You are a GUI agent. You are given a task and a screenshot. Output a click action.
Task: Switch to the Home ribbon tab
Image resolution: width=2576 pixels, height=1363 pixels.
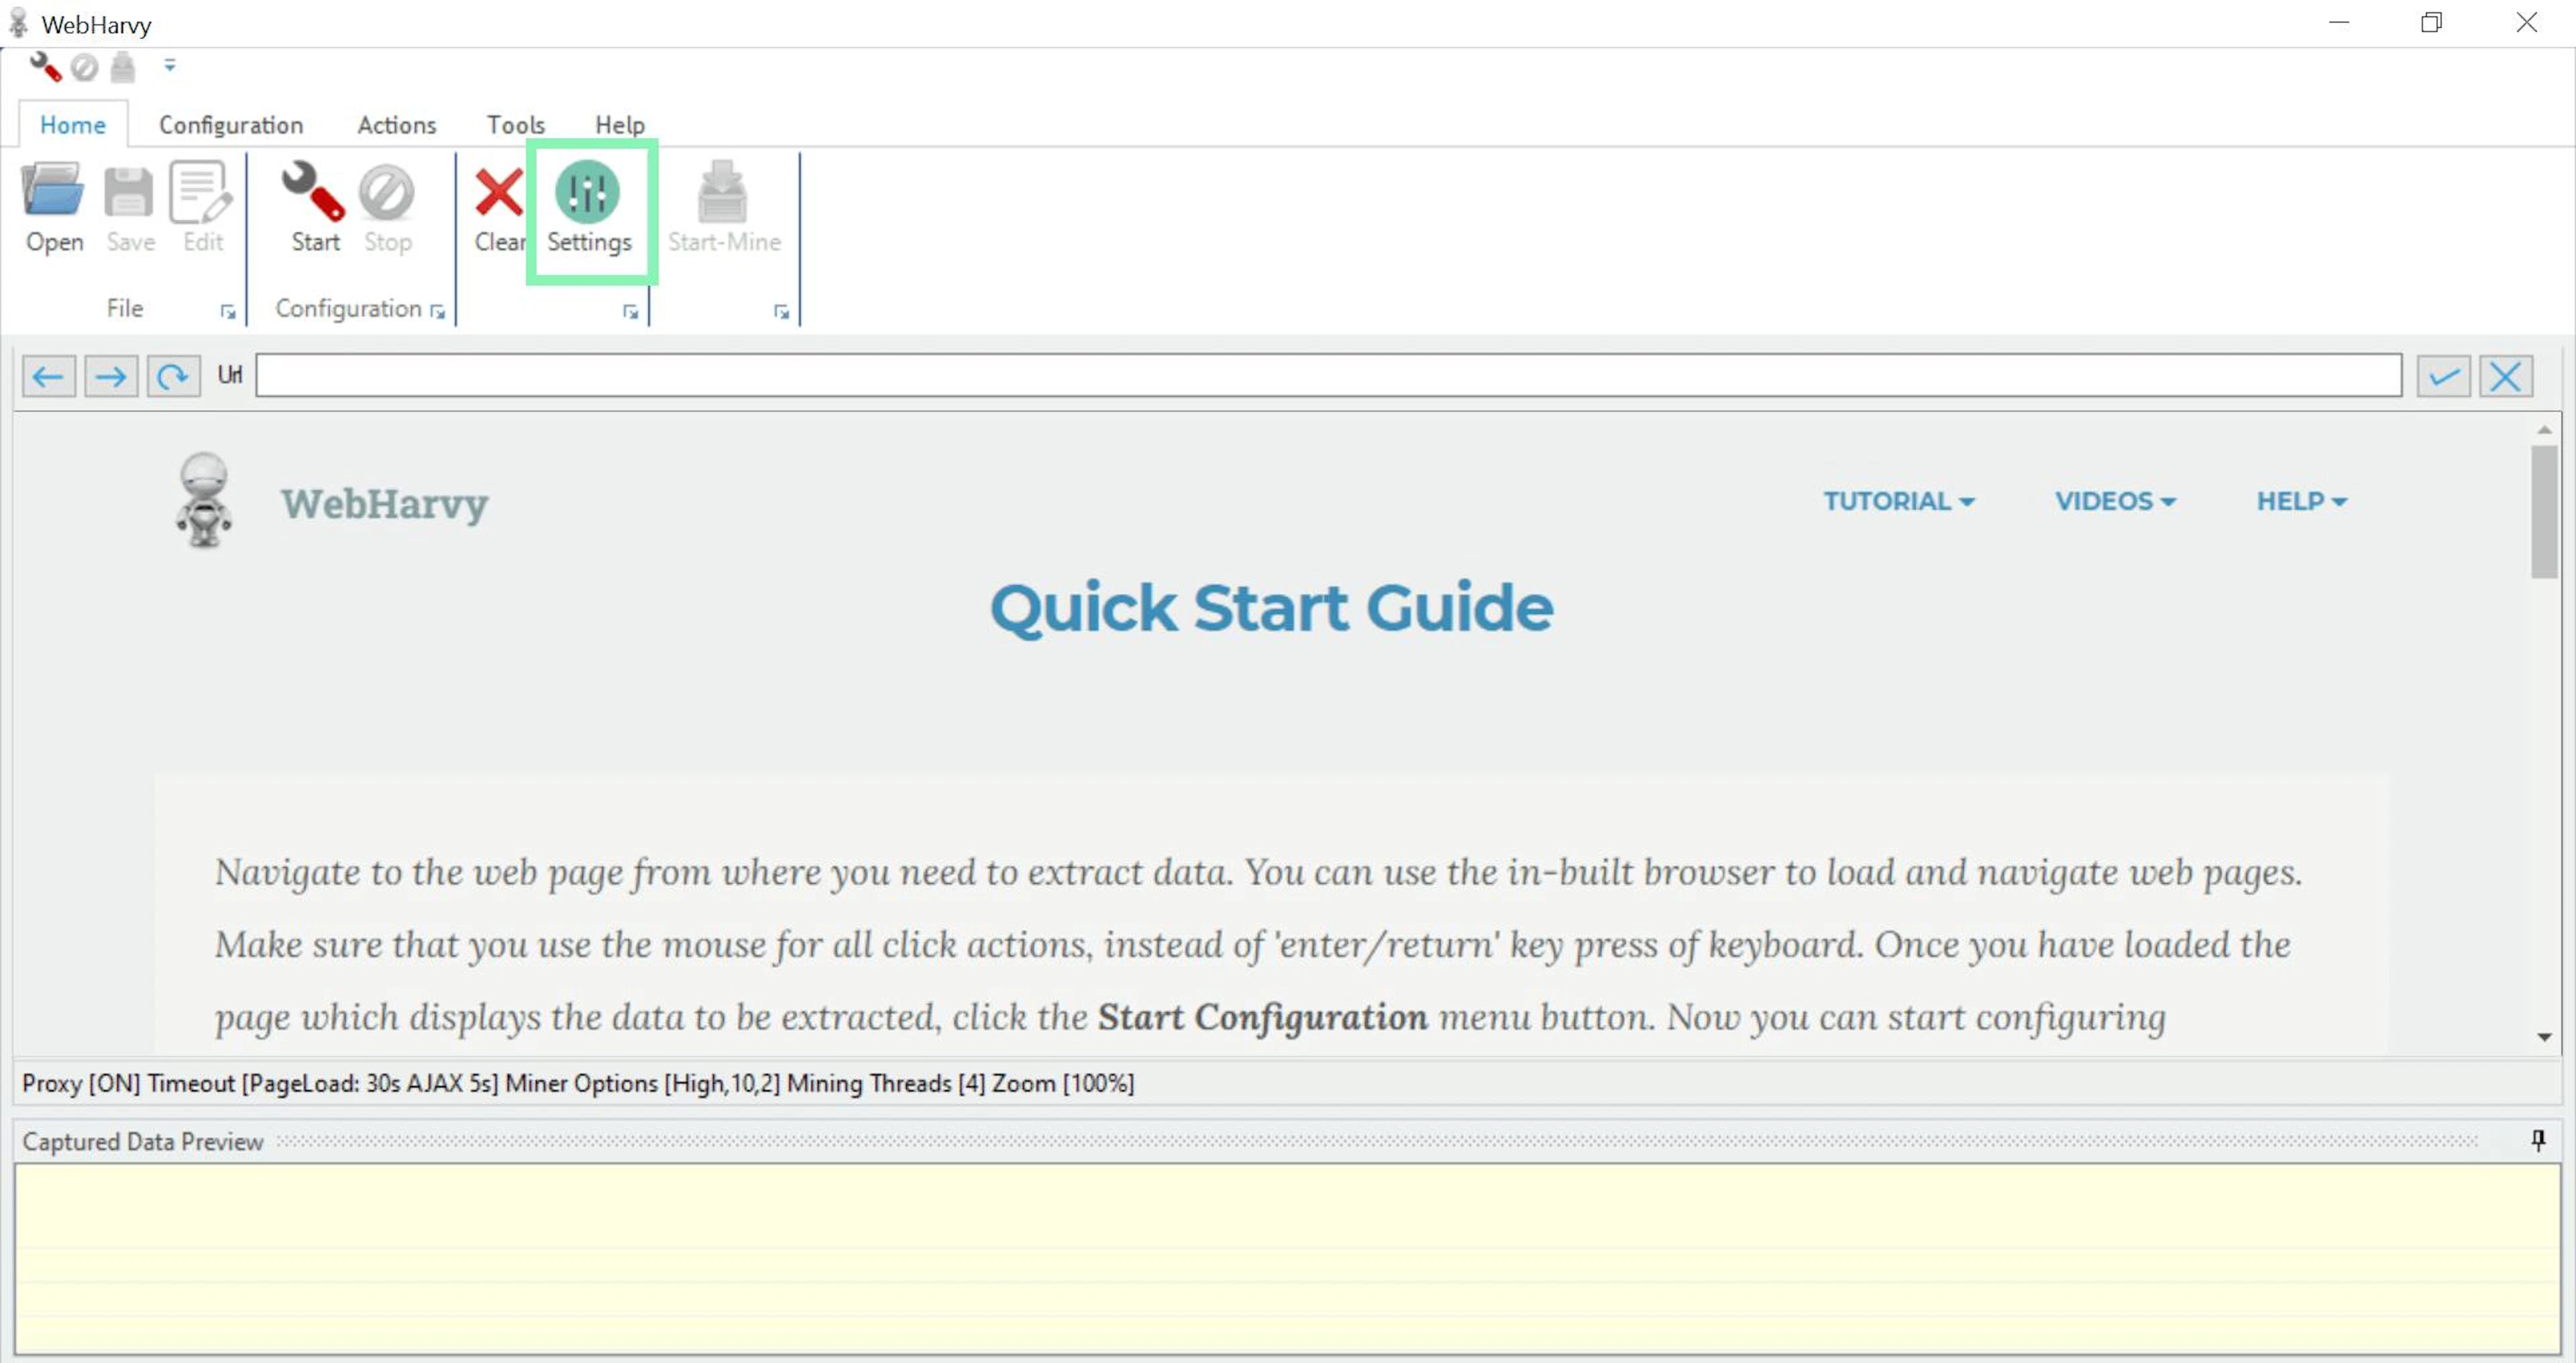[73, 125]
